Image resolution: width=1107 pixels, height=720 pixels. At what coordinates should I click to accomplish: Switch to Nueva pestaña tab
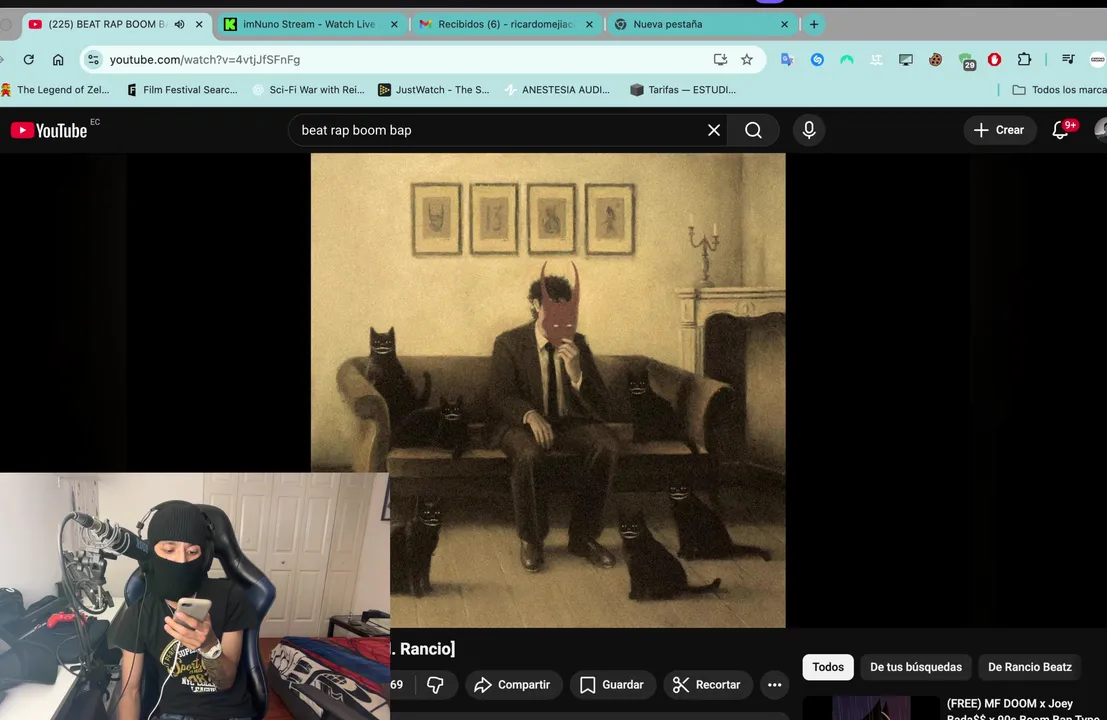pyautogui.click(x=668, y=24)
